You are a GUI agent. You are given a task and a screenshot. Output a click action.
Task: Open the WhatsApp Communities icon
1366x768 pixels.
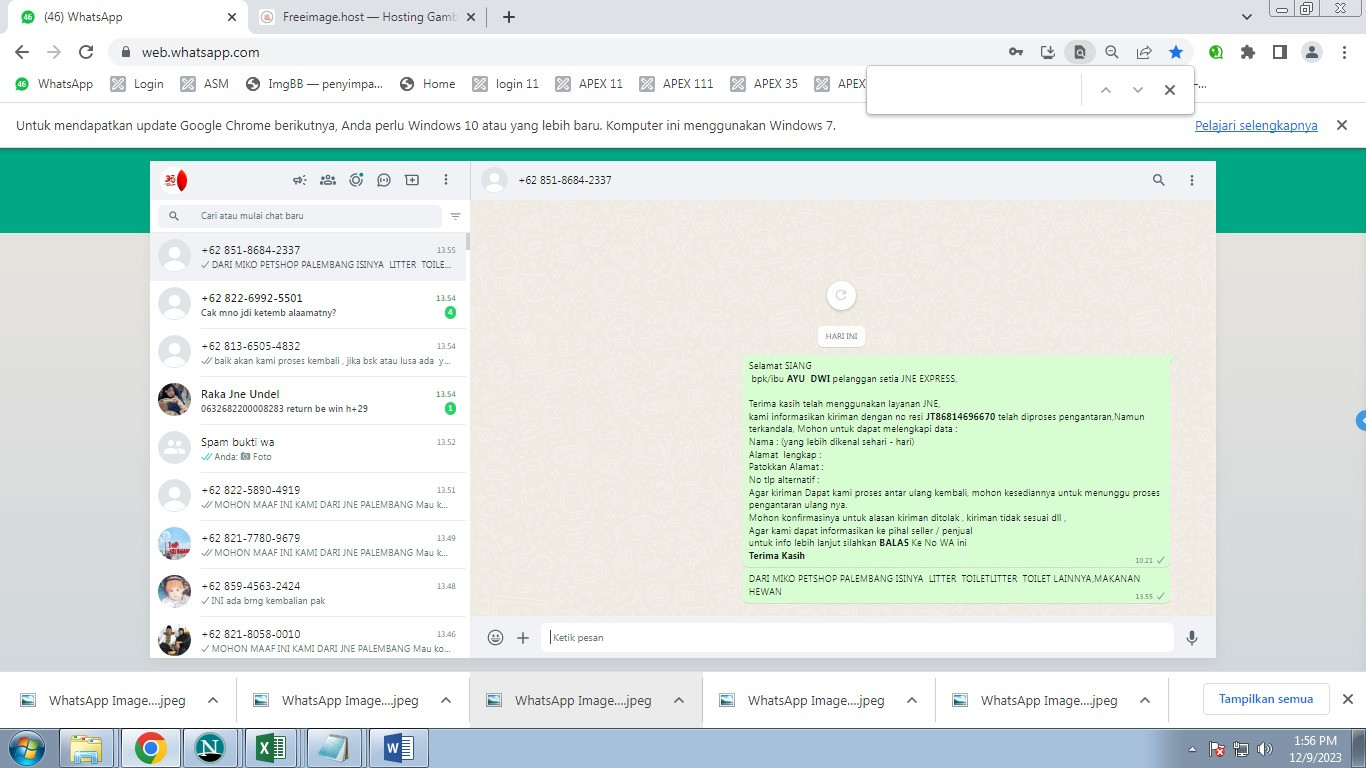[x=327, y=180]
